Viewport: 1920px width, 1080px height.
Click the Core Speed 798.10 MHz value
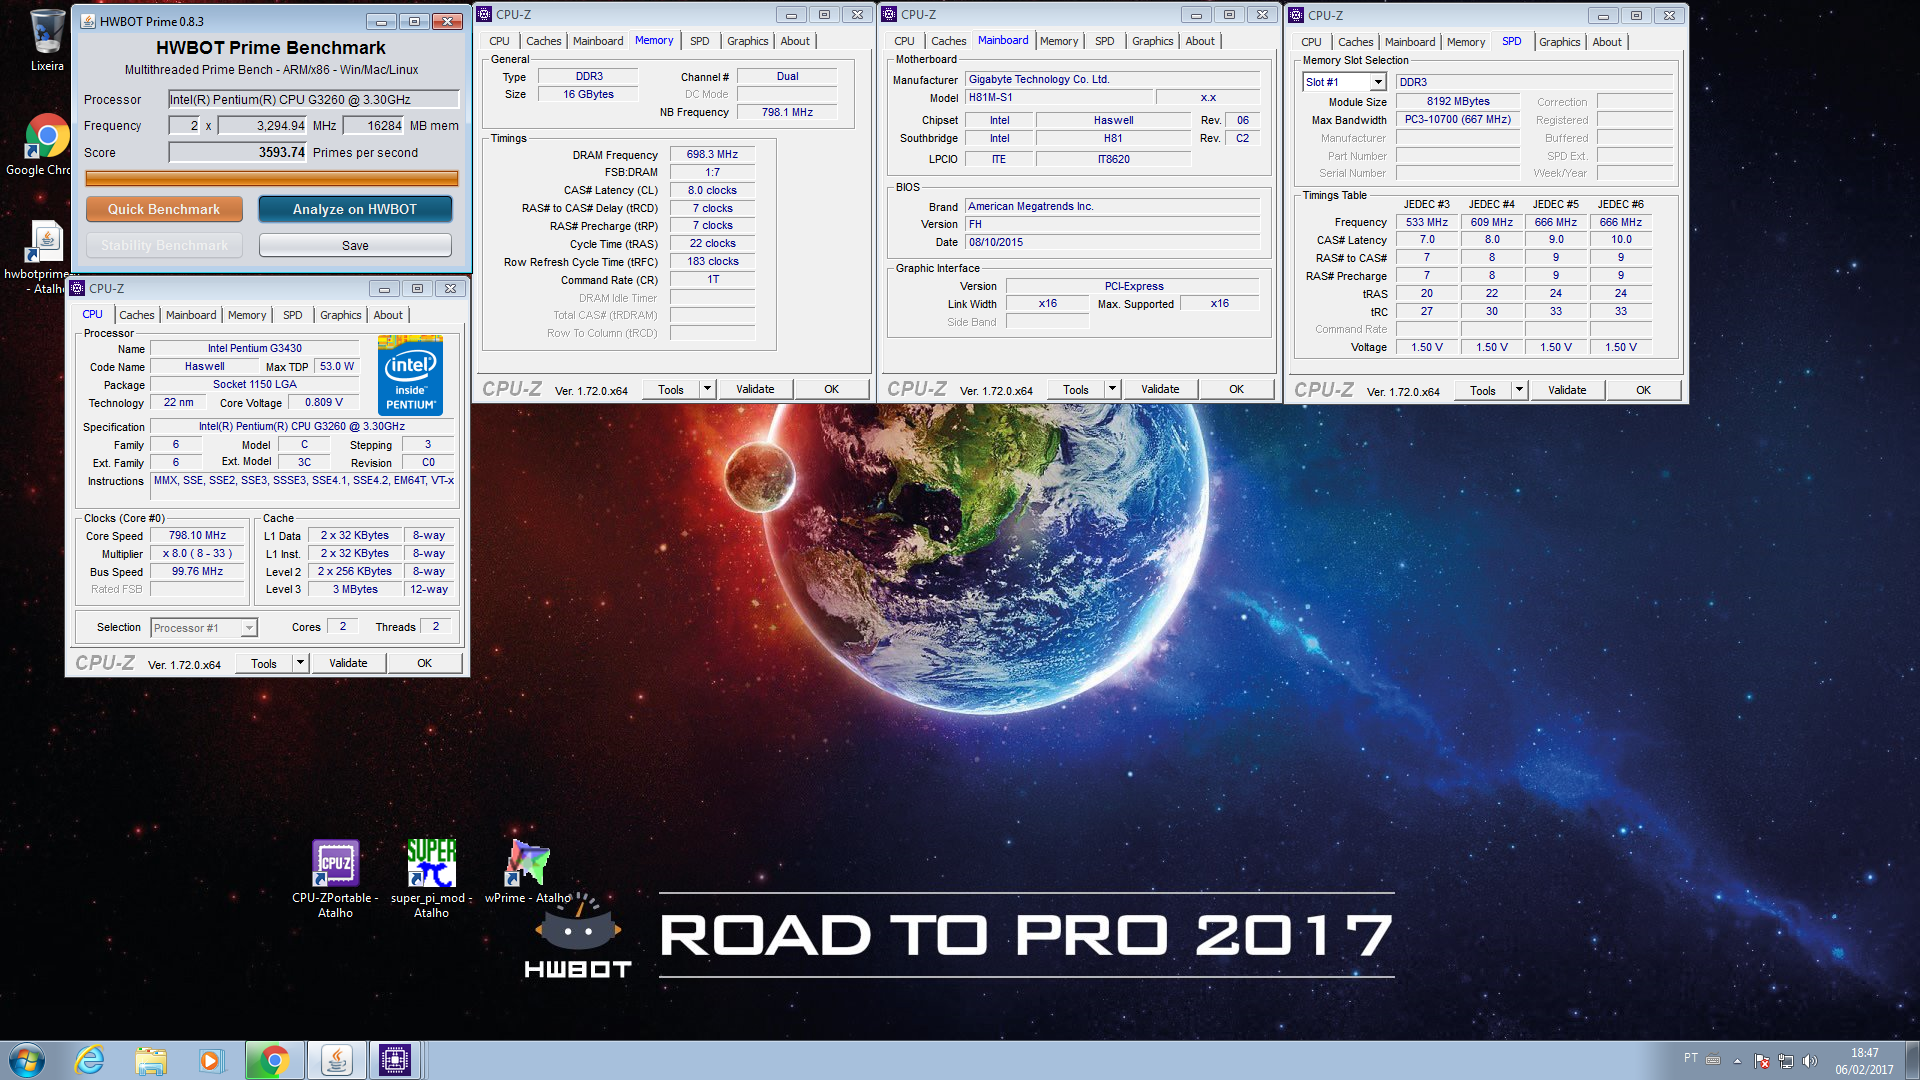point(198,535)
